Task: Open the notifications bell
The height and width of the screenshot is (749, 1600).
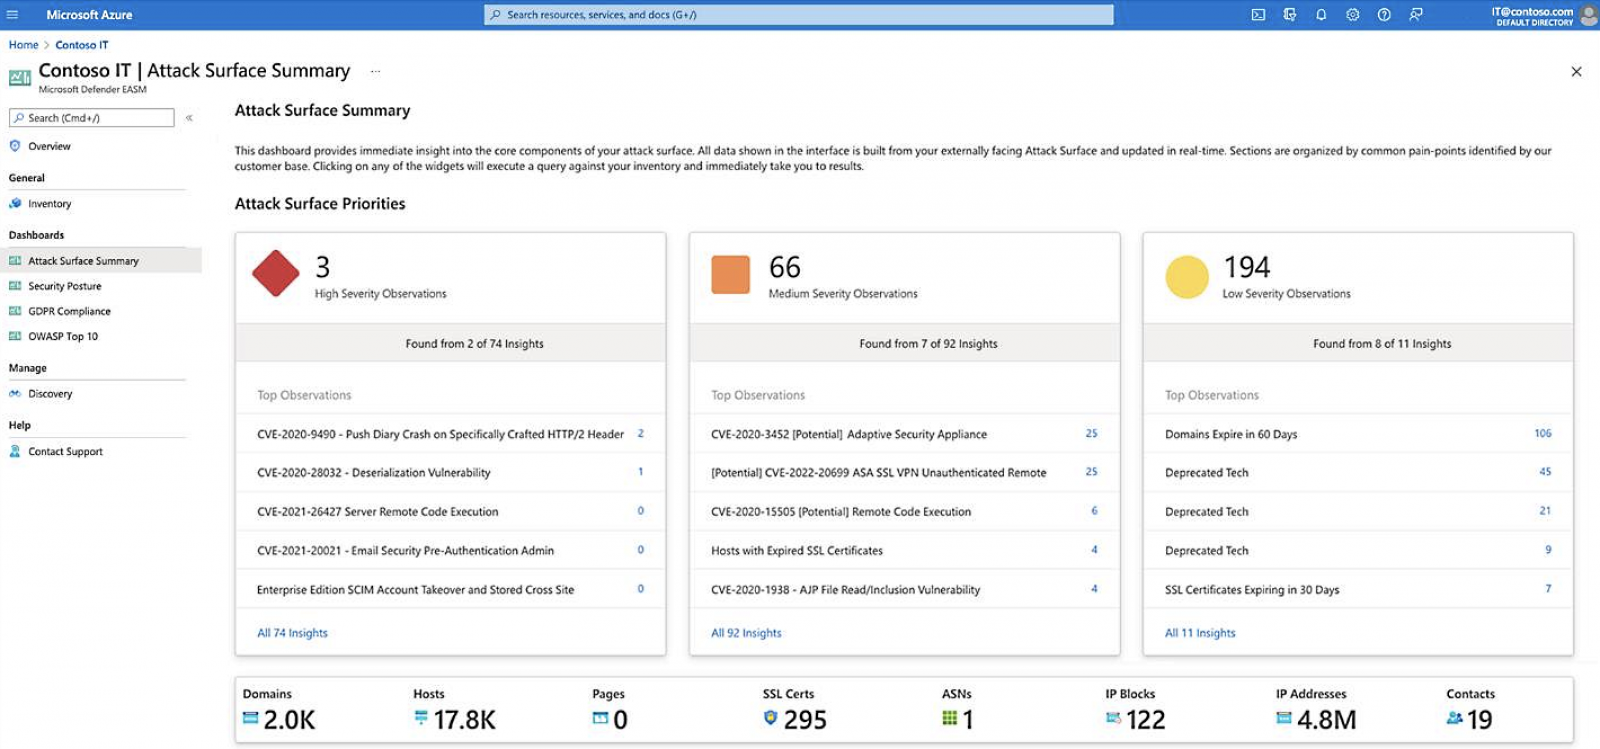Action: 1321,15
